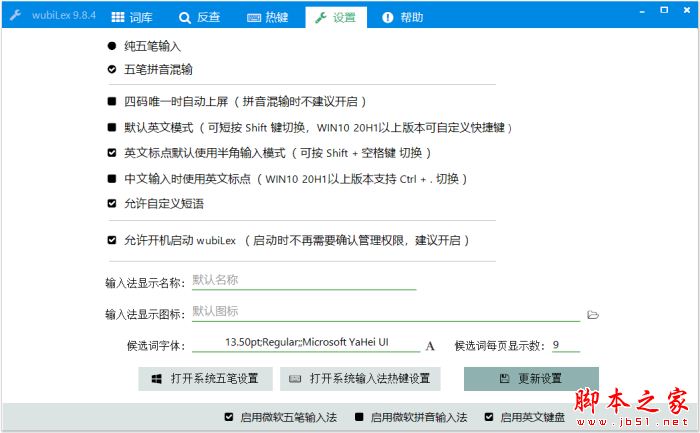Toggle 启用微软五笔输入法 checkbox
The width and height of the screenshot is (700, 433).
[x=229, y=417]
